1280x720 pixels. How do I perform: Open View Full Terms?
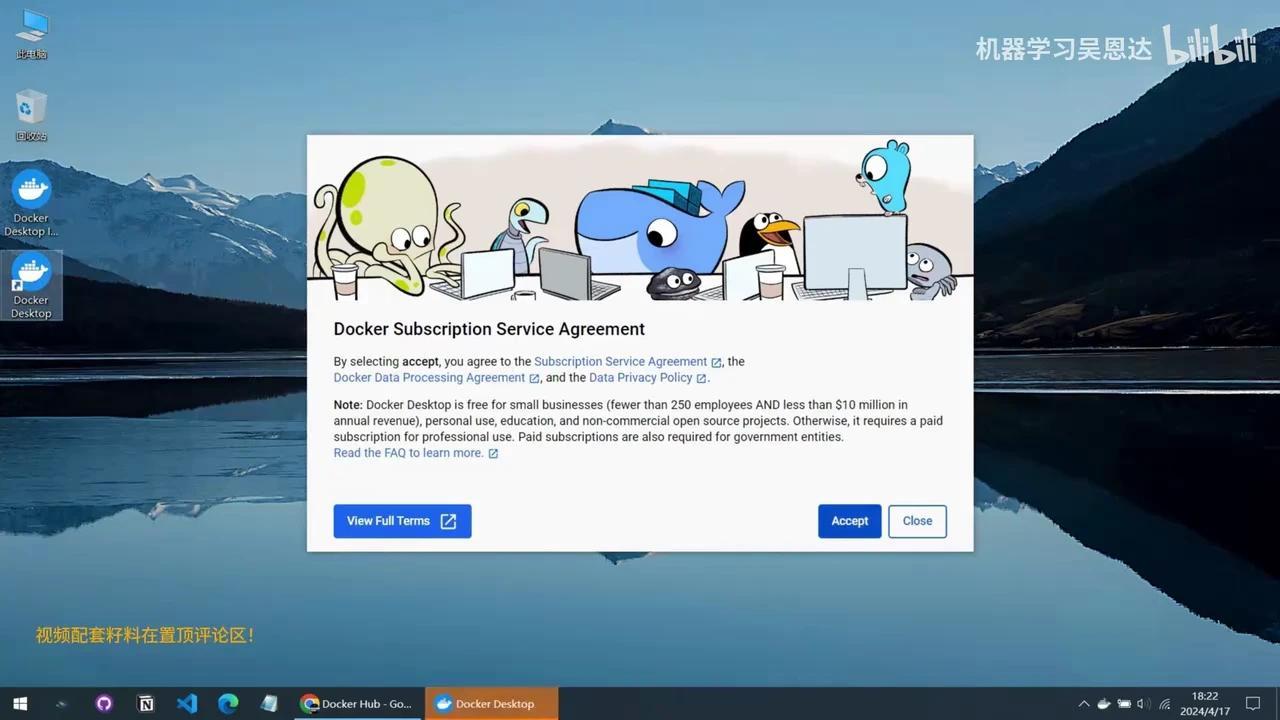pos(402,521)
